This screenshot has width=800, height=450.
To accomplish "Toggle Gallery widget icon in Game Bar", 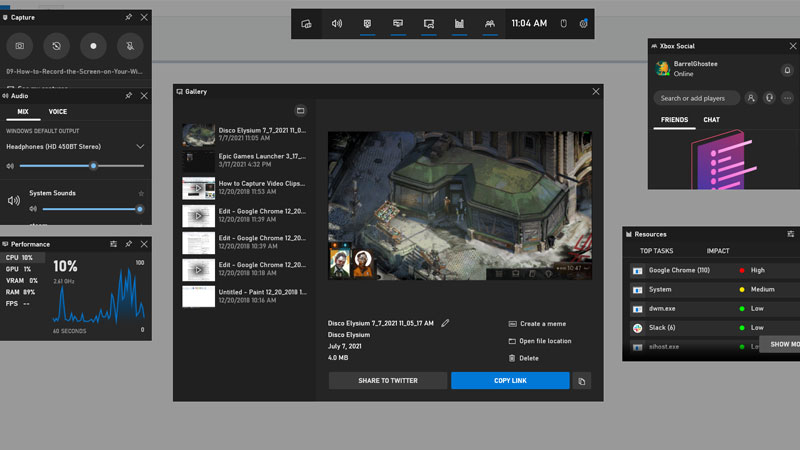I will pyautogui.click(x=429, y=23).
